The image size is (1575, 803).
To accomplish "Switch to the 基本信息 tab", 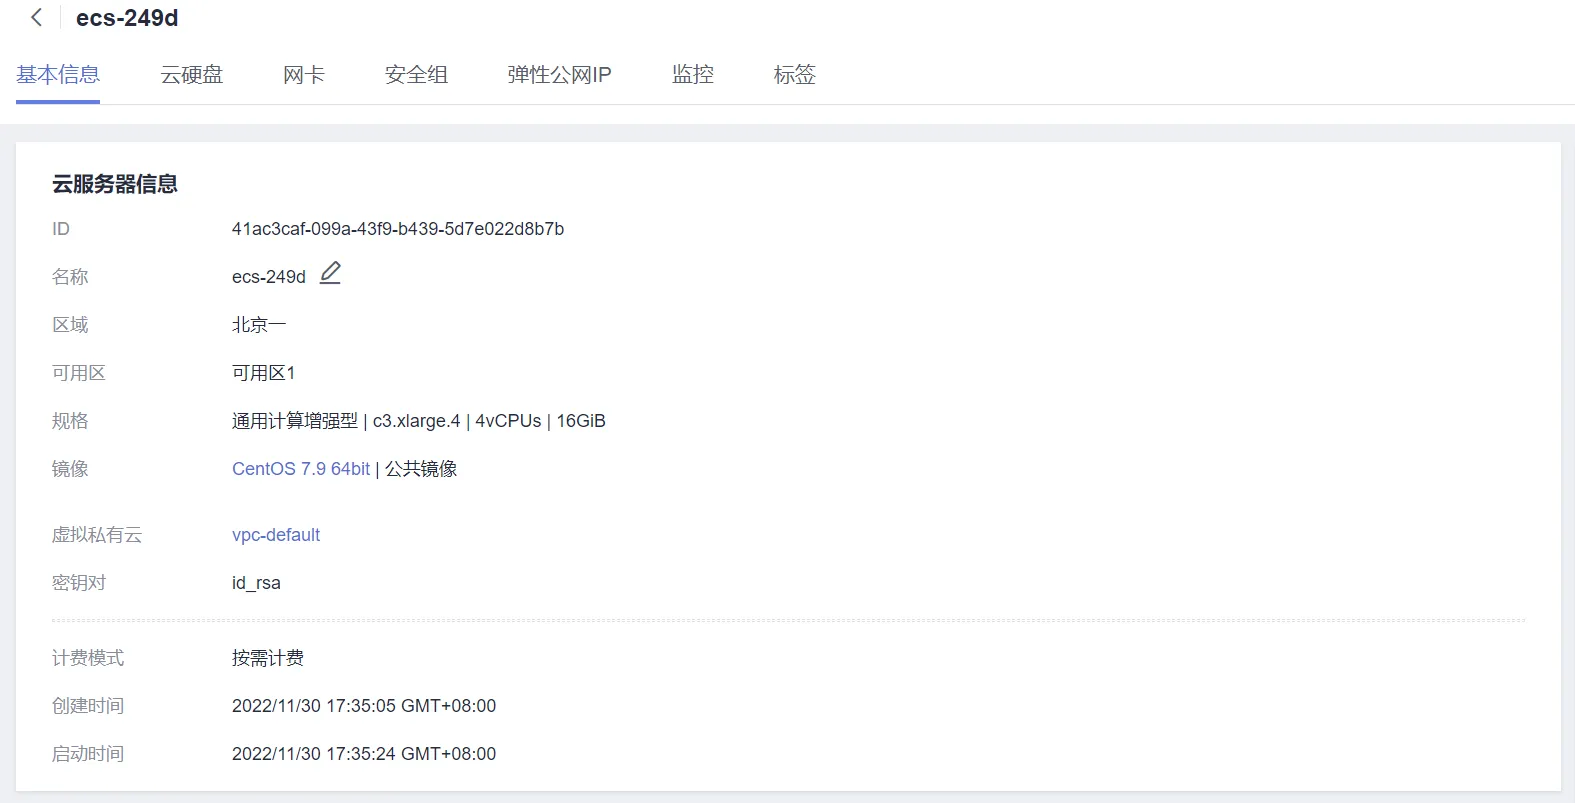I will pyautogui.click(x=58, y=75).
